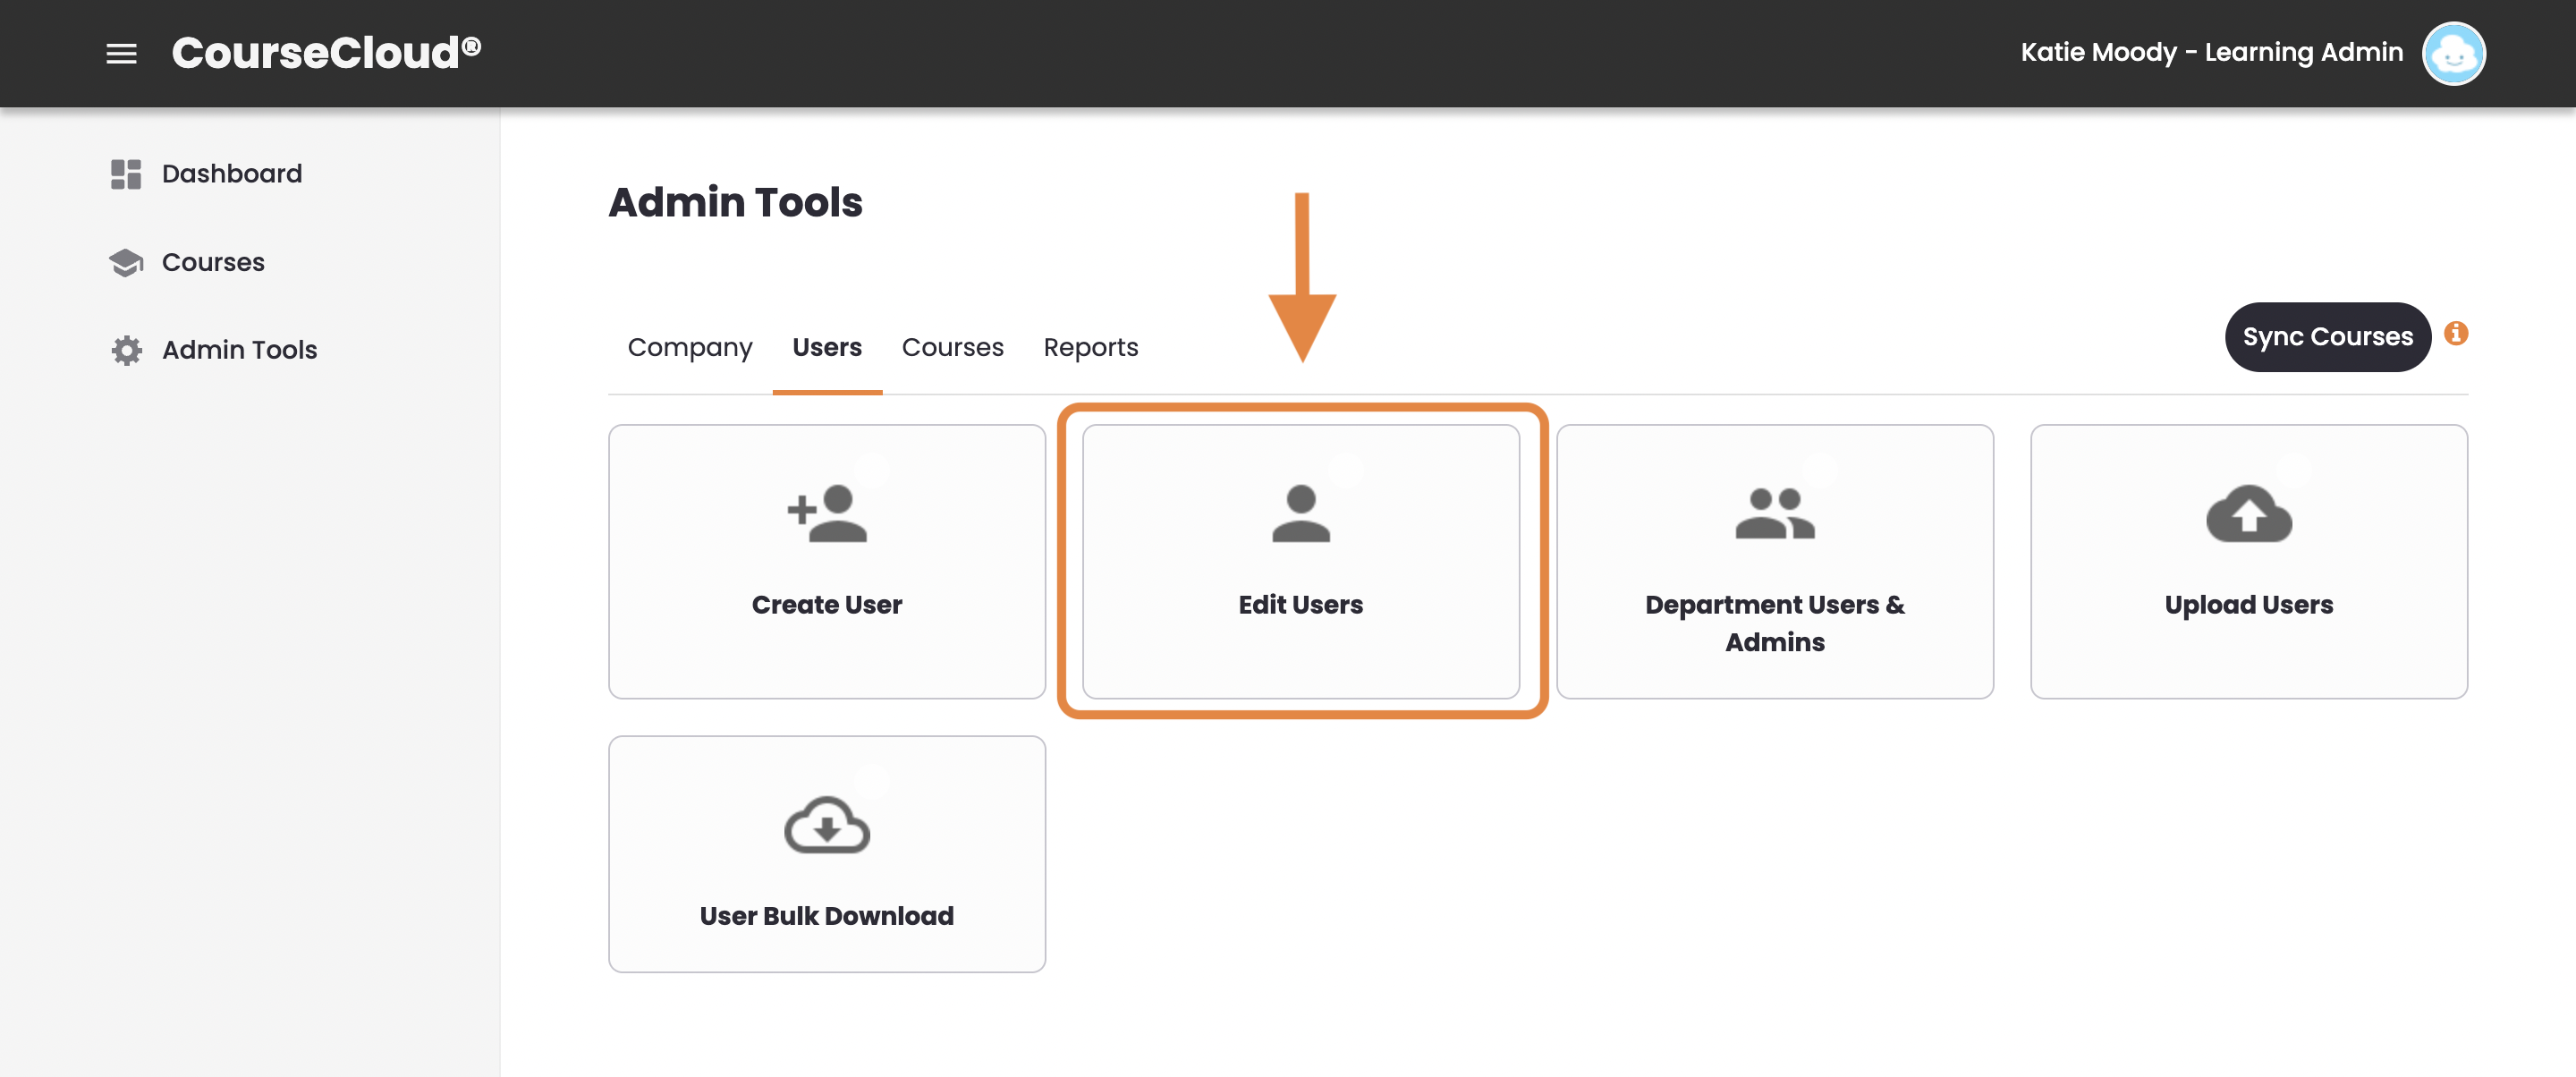The width and height of the screenshot is (2576, 1077).
Task: Click the cloud upload icon
Action: click(x=2248, y=513)
